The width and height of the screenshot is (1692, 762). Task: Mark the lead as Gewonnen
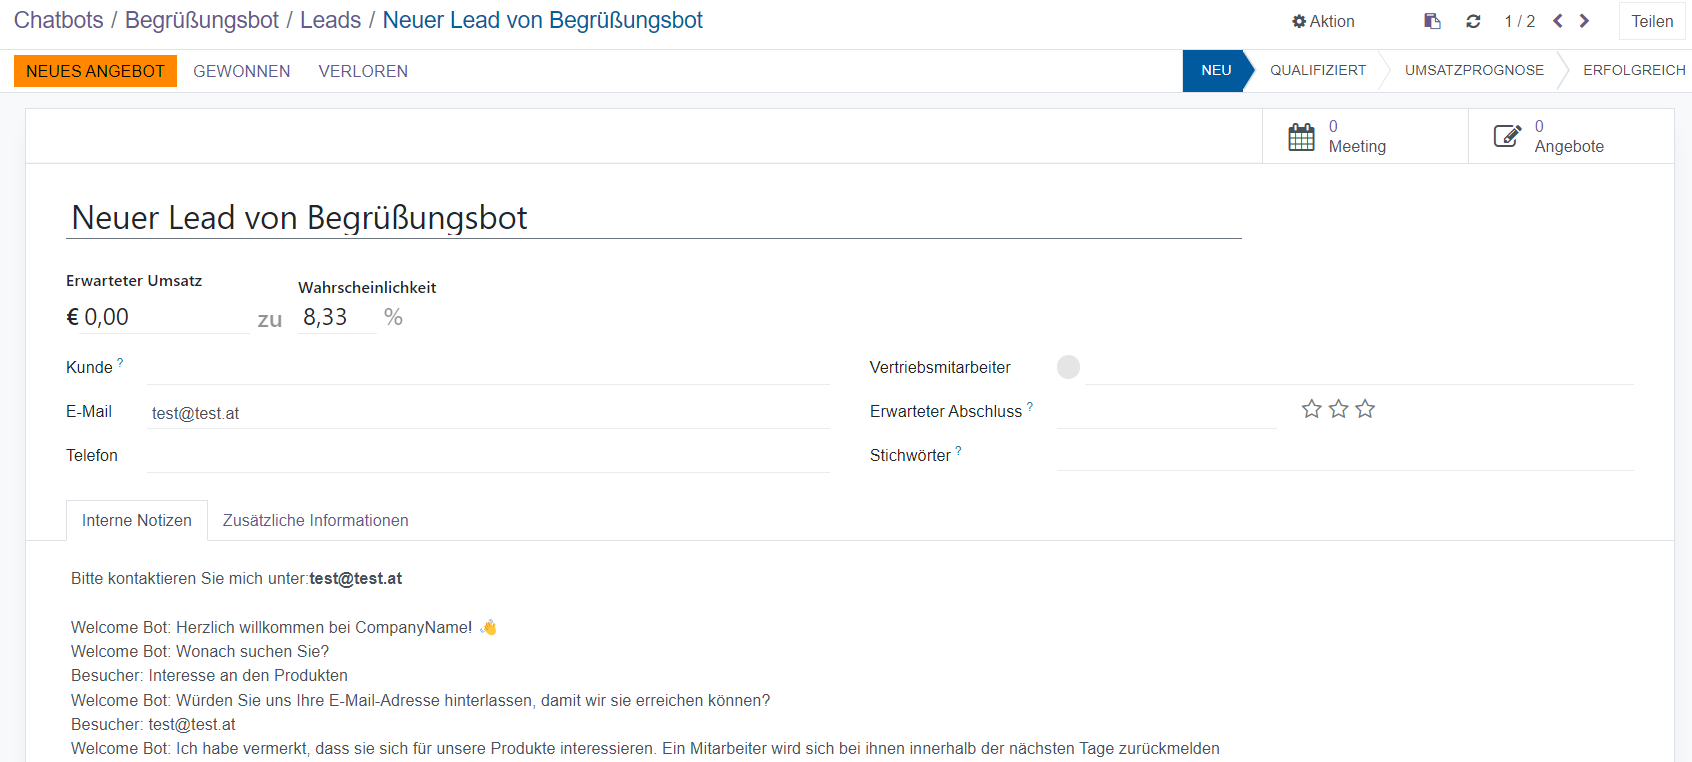(241, 71)
